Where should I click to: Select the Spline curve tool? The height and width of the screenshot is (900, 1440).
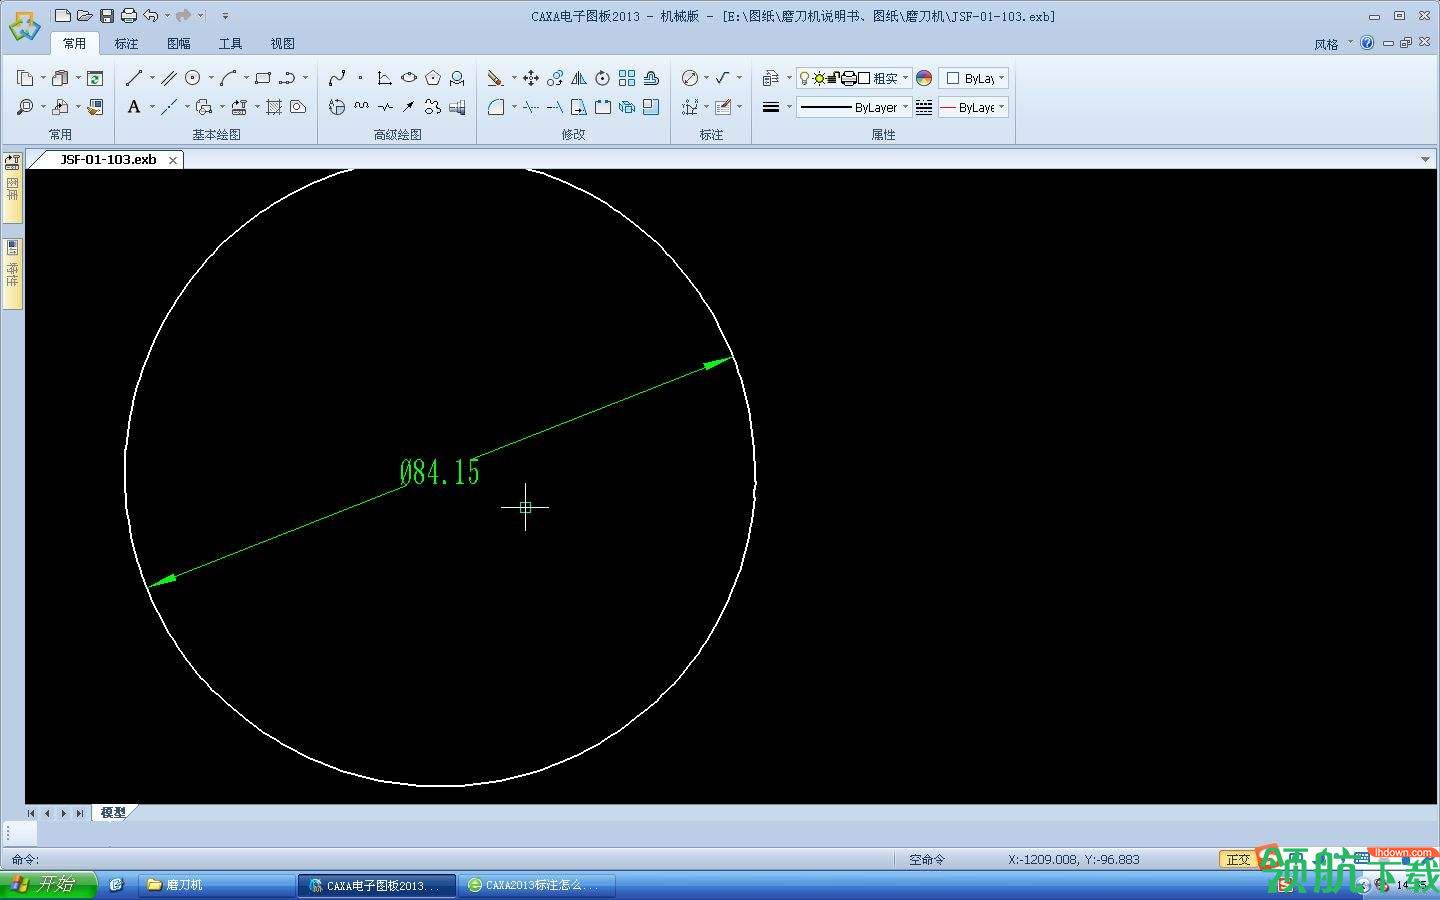coord(337,77)
